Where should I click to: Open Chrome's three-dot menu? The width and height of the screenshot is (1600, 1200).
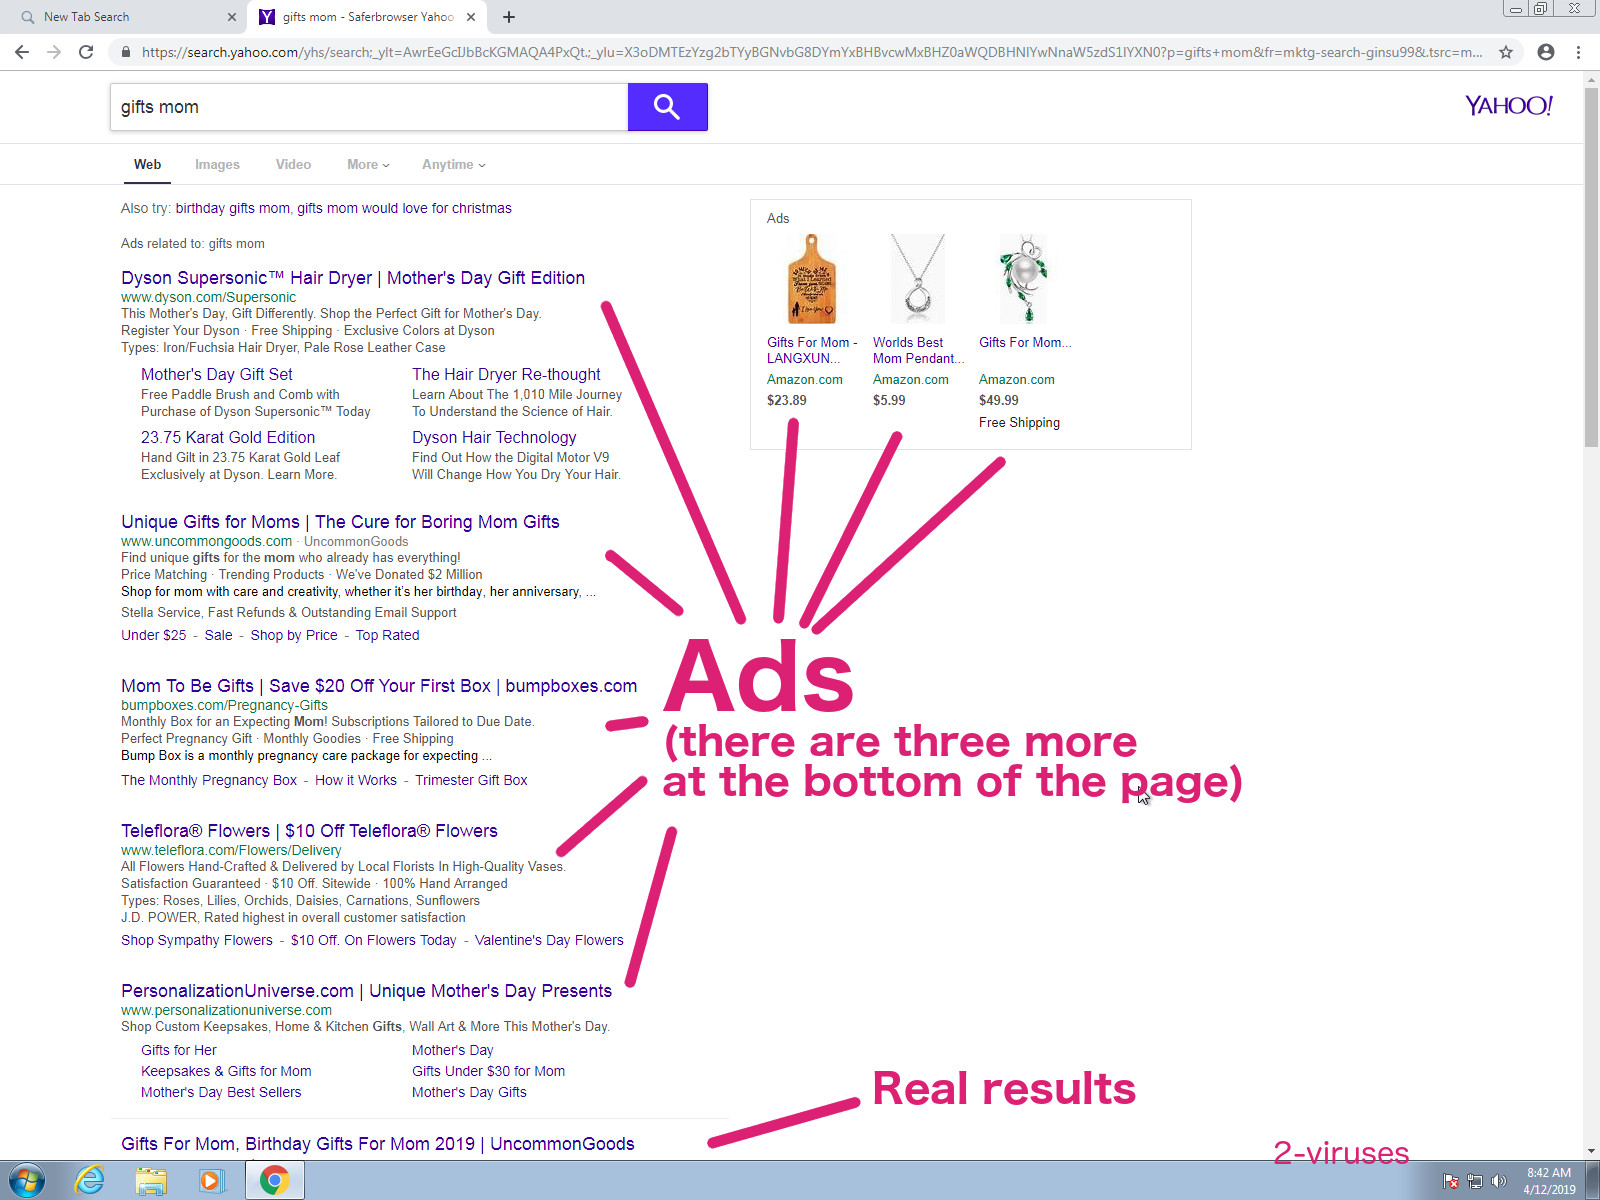pos(1578,52)
